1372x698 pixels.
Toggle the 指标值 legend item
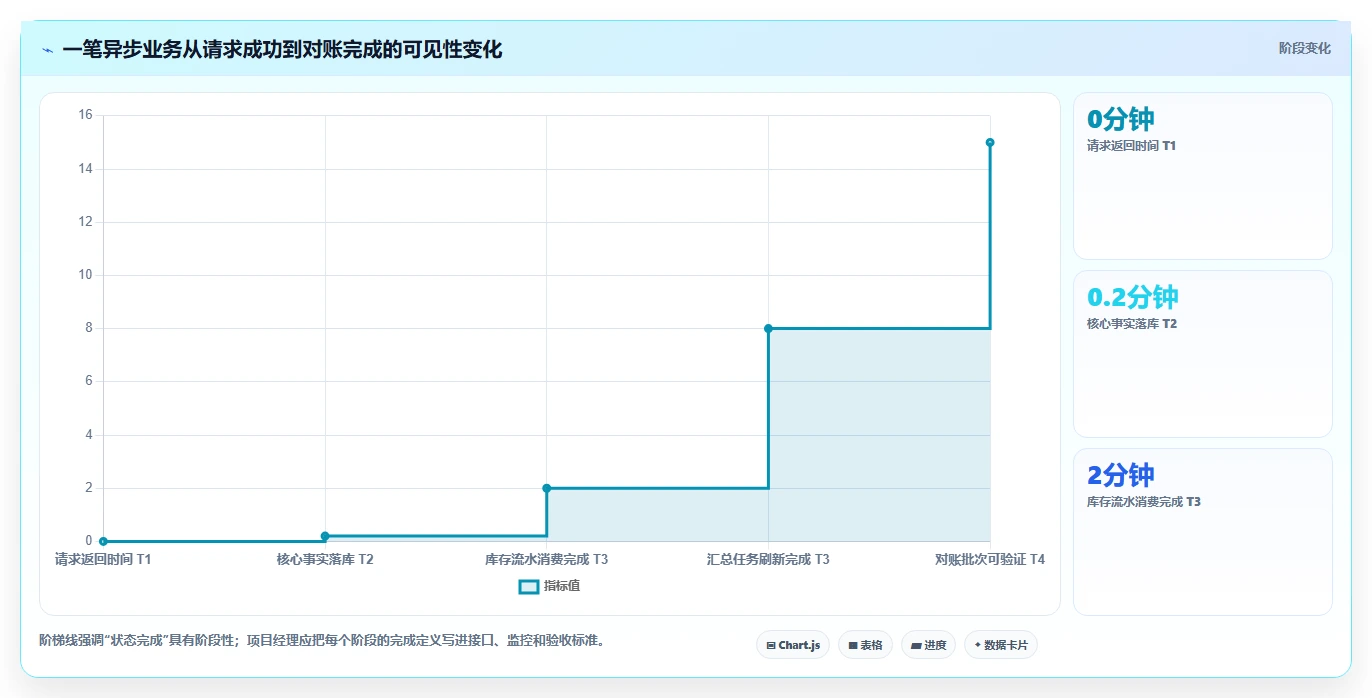point(549,586)
